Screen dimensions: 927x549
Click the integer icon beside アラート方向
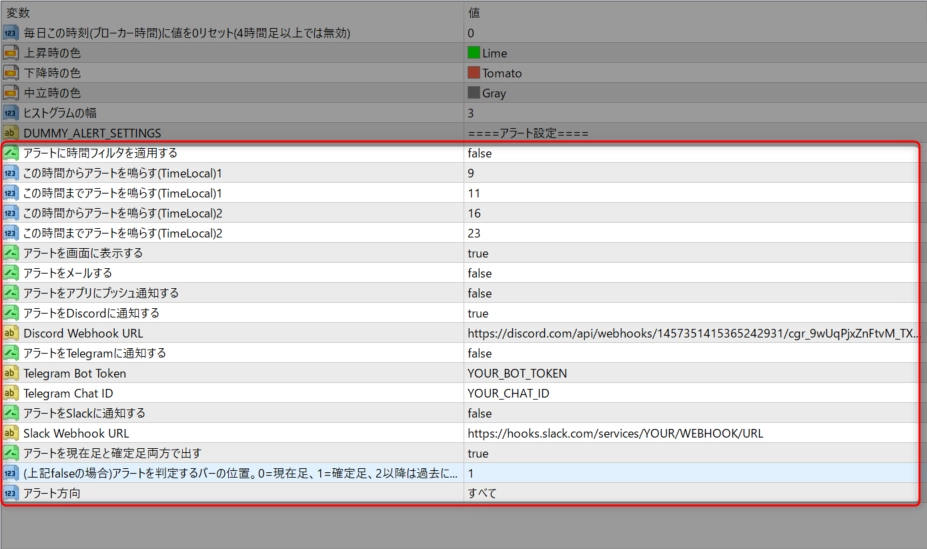click(x=11, y=493)
